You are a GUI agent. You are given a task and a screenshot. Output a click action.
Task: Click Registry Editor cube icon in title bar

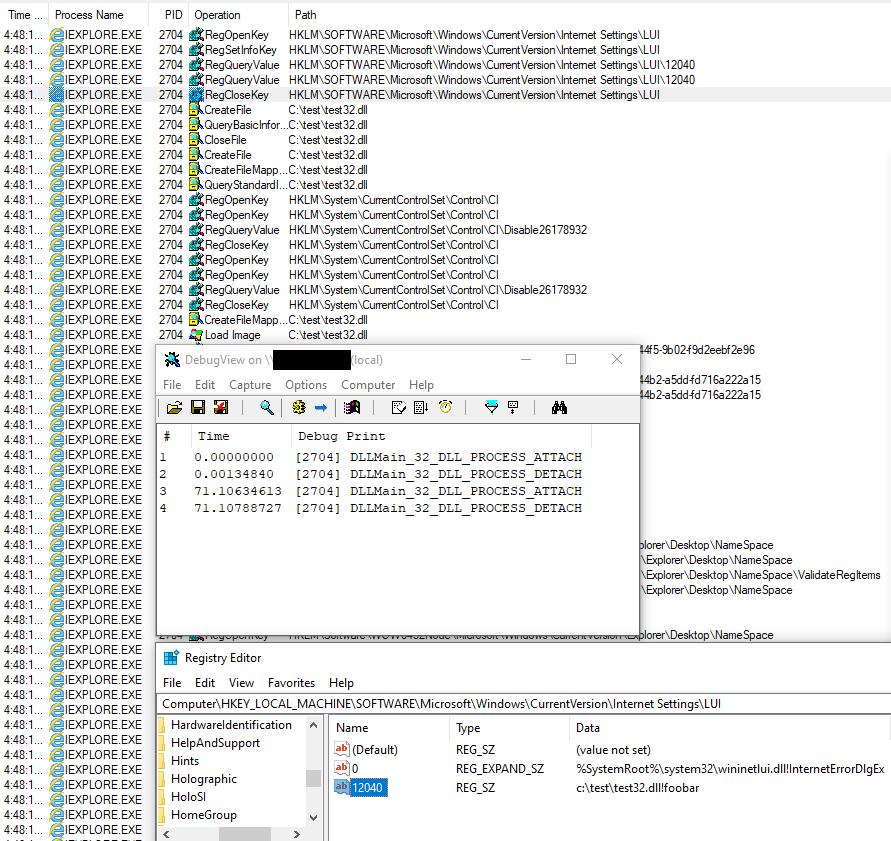click(171, 658)
